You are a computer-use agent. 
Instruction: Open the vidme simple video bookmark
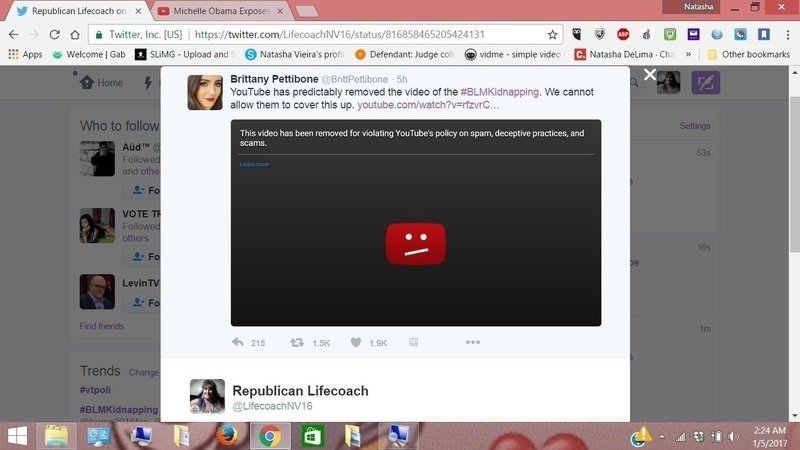point(513,54)
